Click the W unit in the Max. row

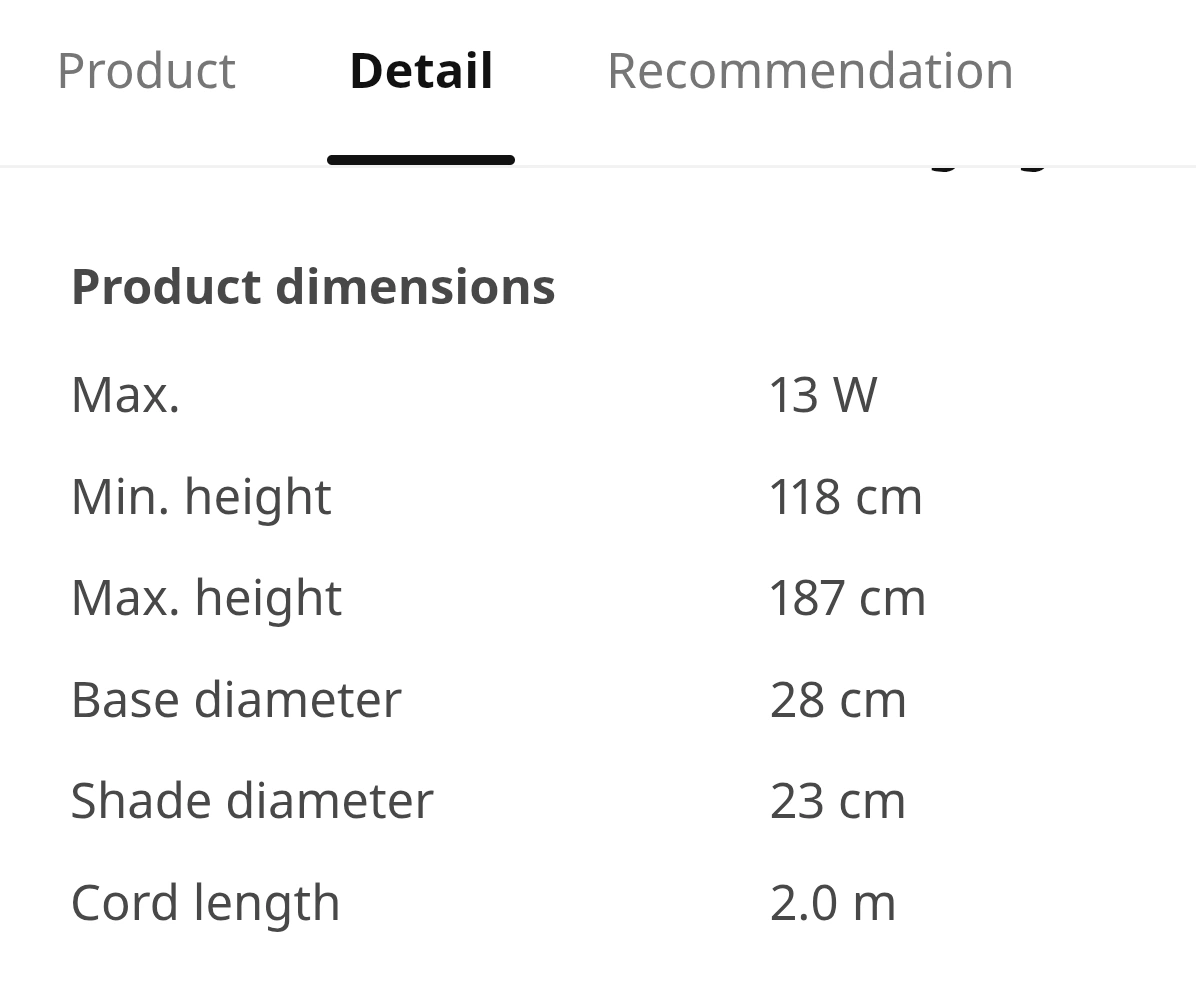click(855, 394)
